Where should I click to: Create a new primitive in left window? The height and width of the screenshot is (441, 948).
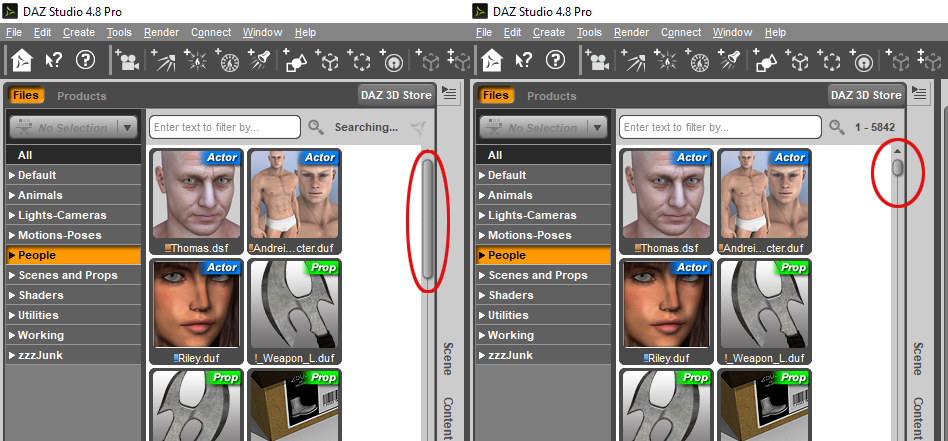pyautogui.click(x=296, y=59)
